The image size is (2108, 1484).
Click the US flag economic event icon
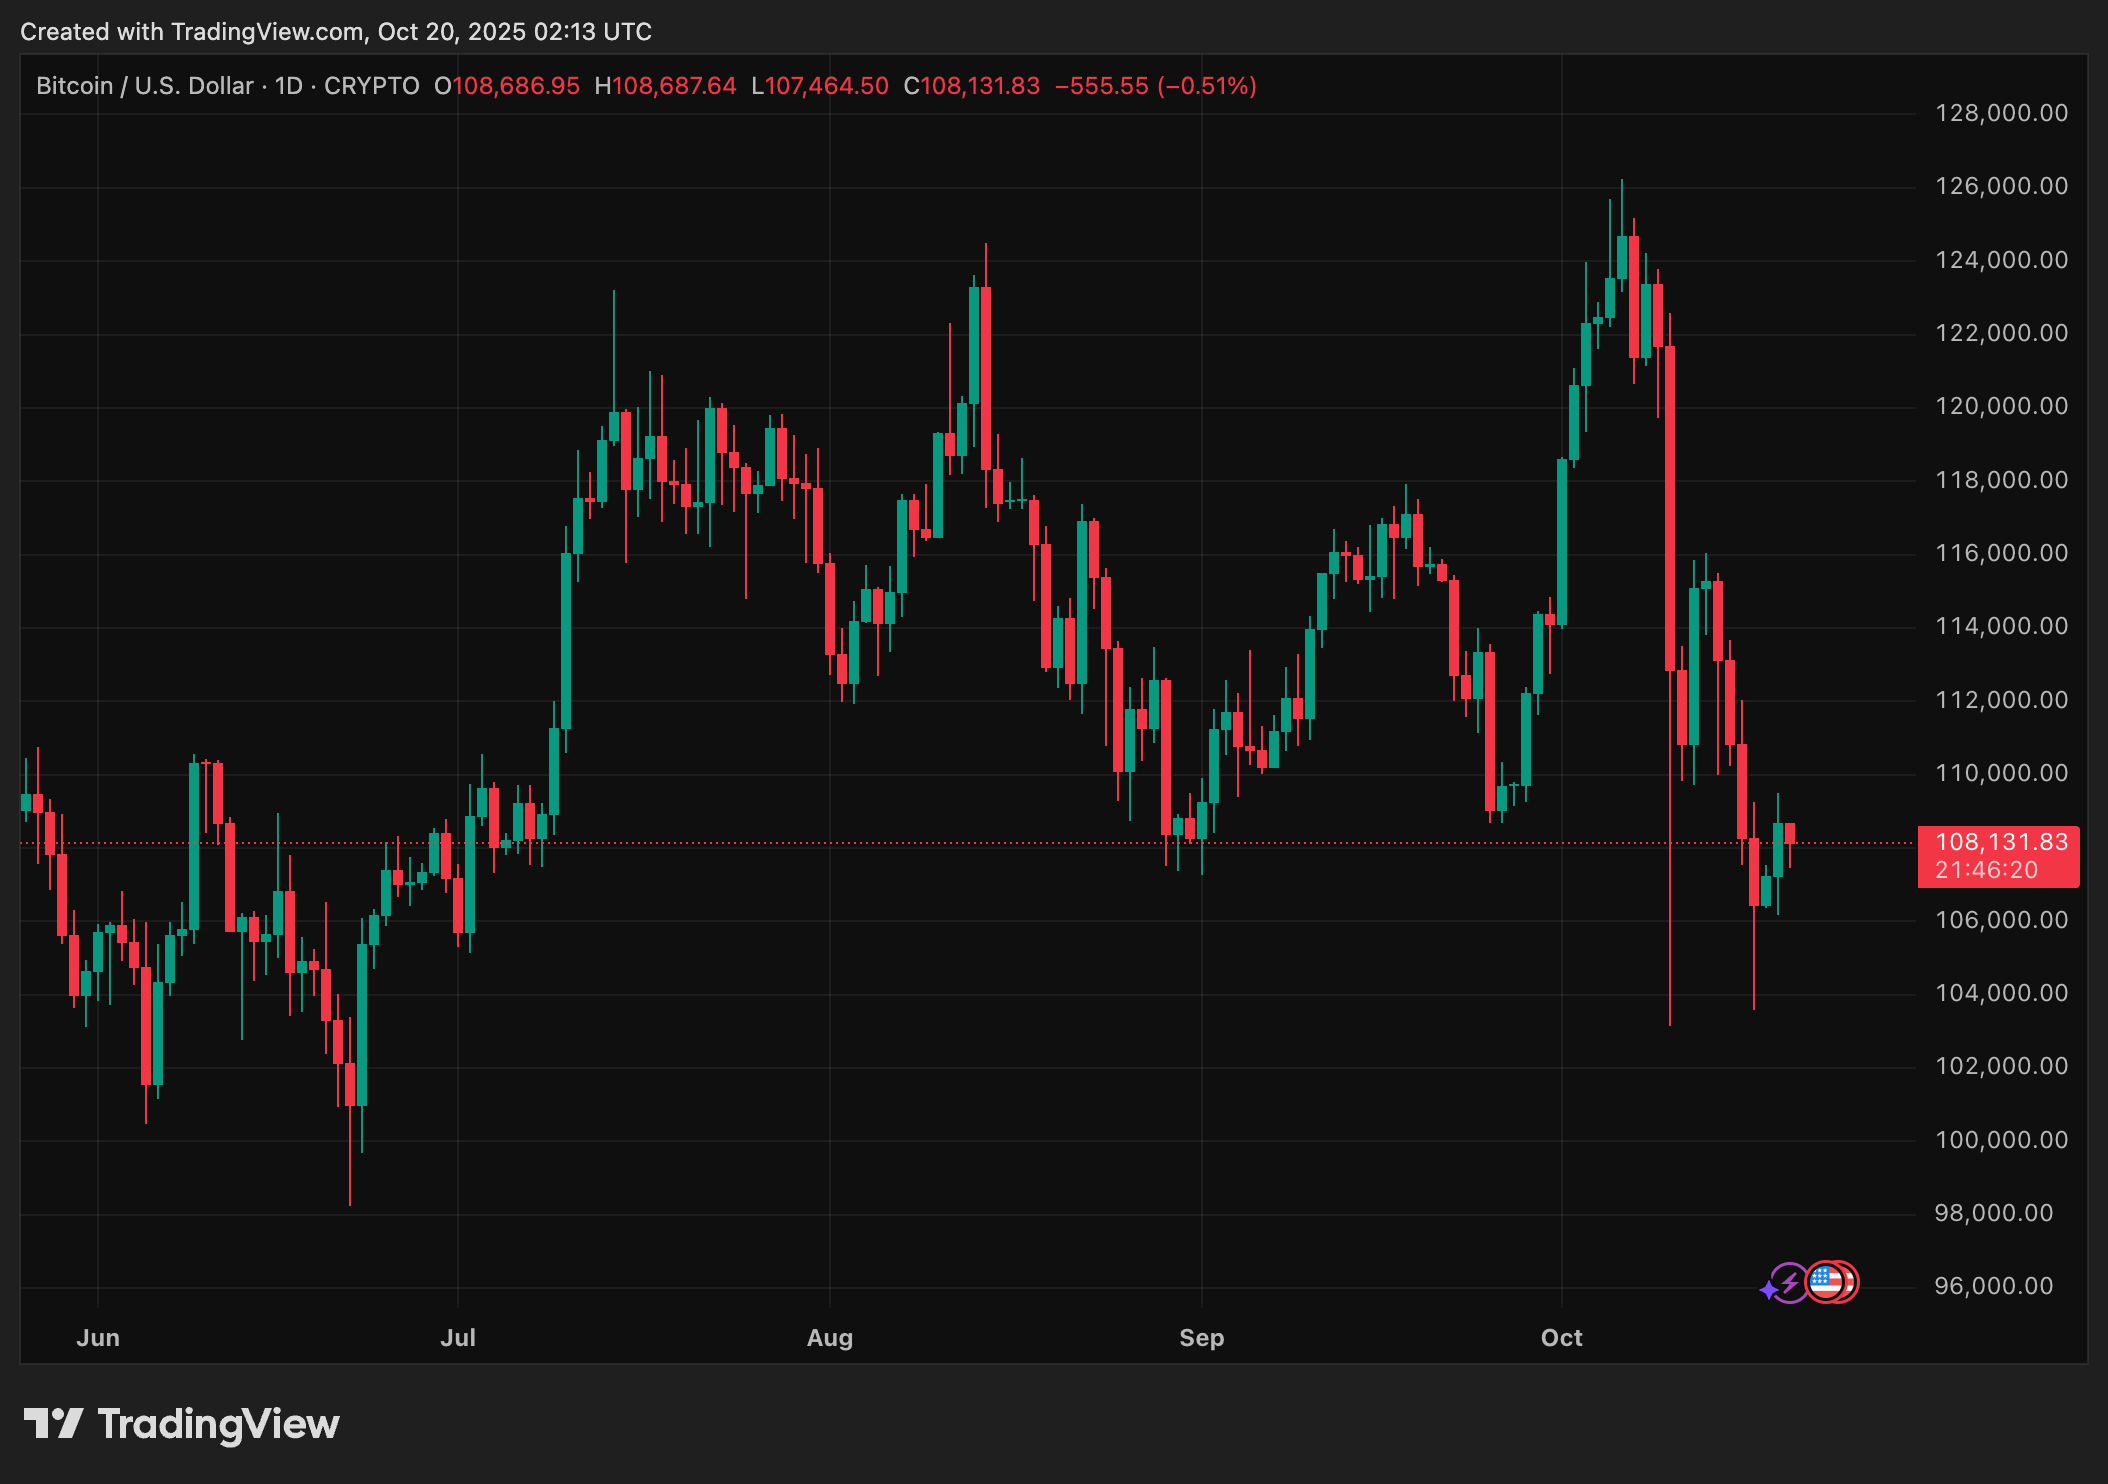coord(1828,1282)
